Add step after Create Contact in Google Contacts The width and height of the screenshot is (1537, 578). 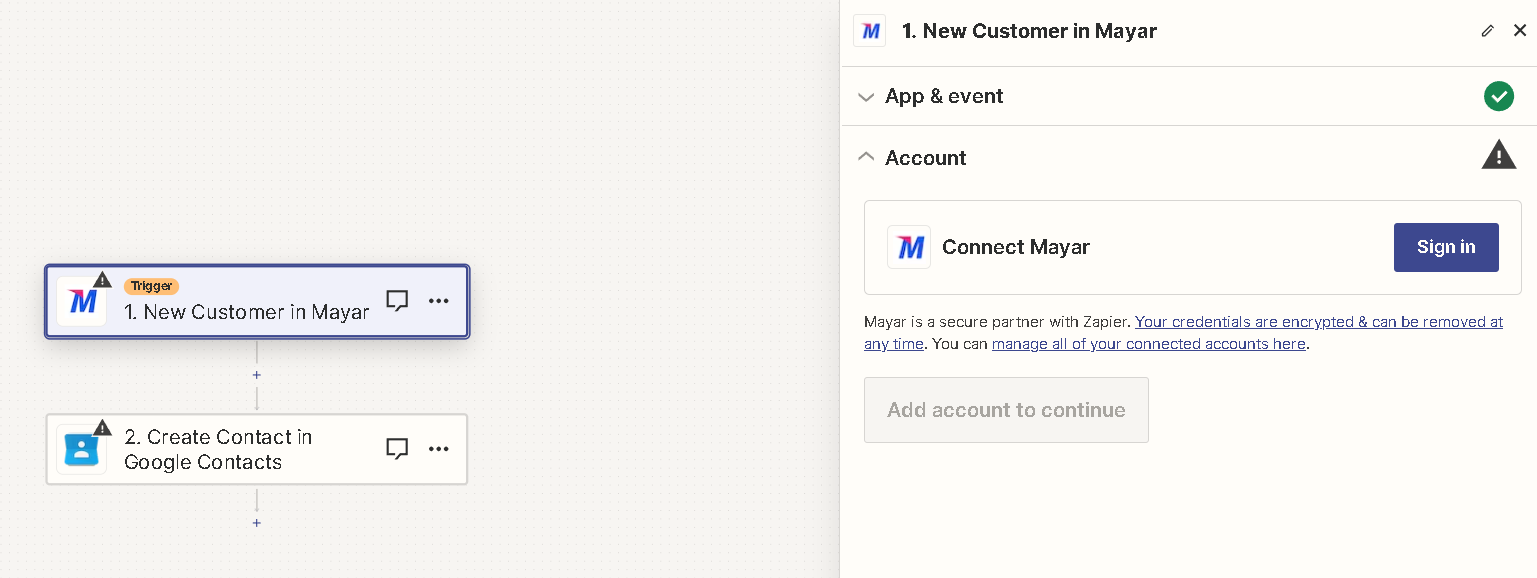coord(257,523)
